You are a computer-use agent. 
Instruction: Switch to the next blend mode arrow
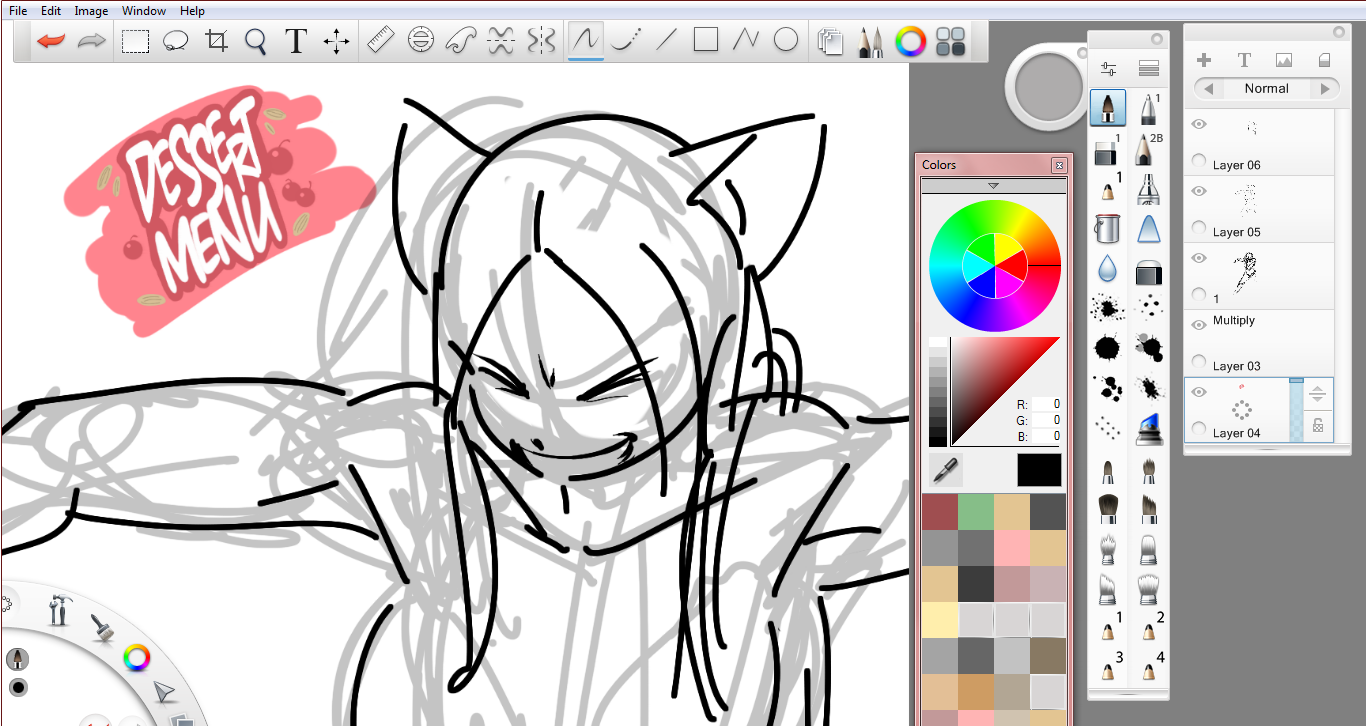click(x=1325, y=89)
